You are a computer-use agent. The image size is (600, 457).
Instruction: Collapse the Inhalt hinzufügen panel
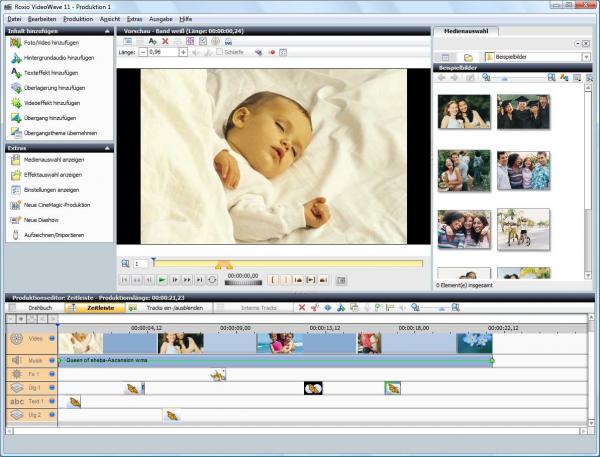point(108,32)
